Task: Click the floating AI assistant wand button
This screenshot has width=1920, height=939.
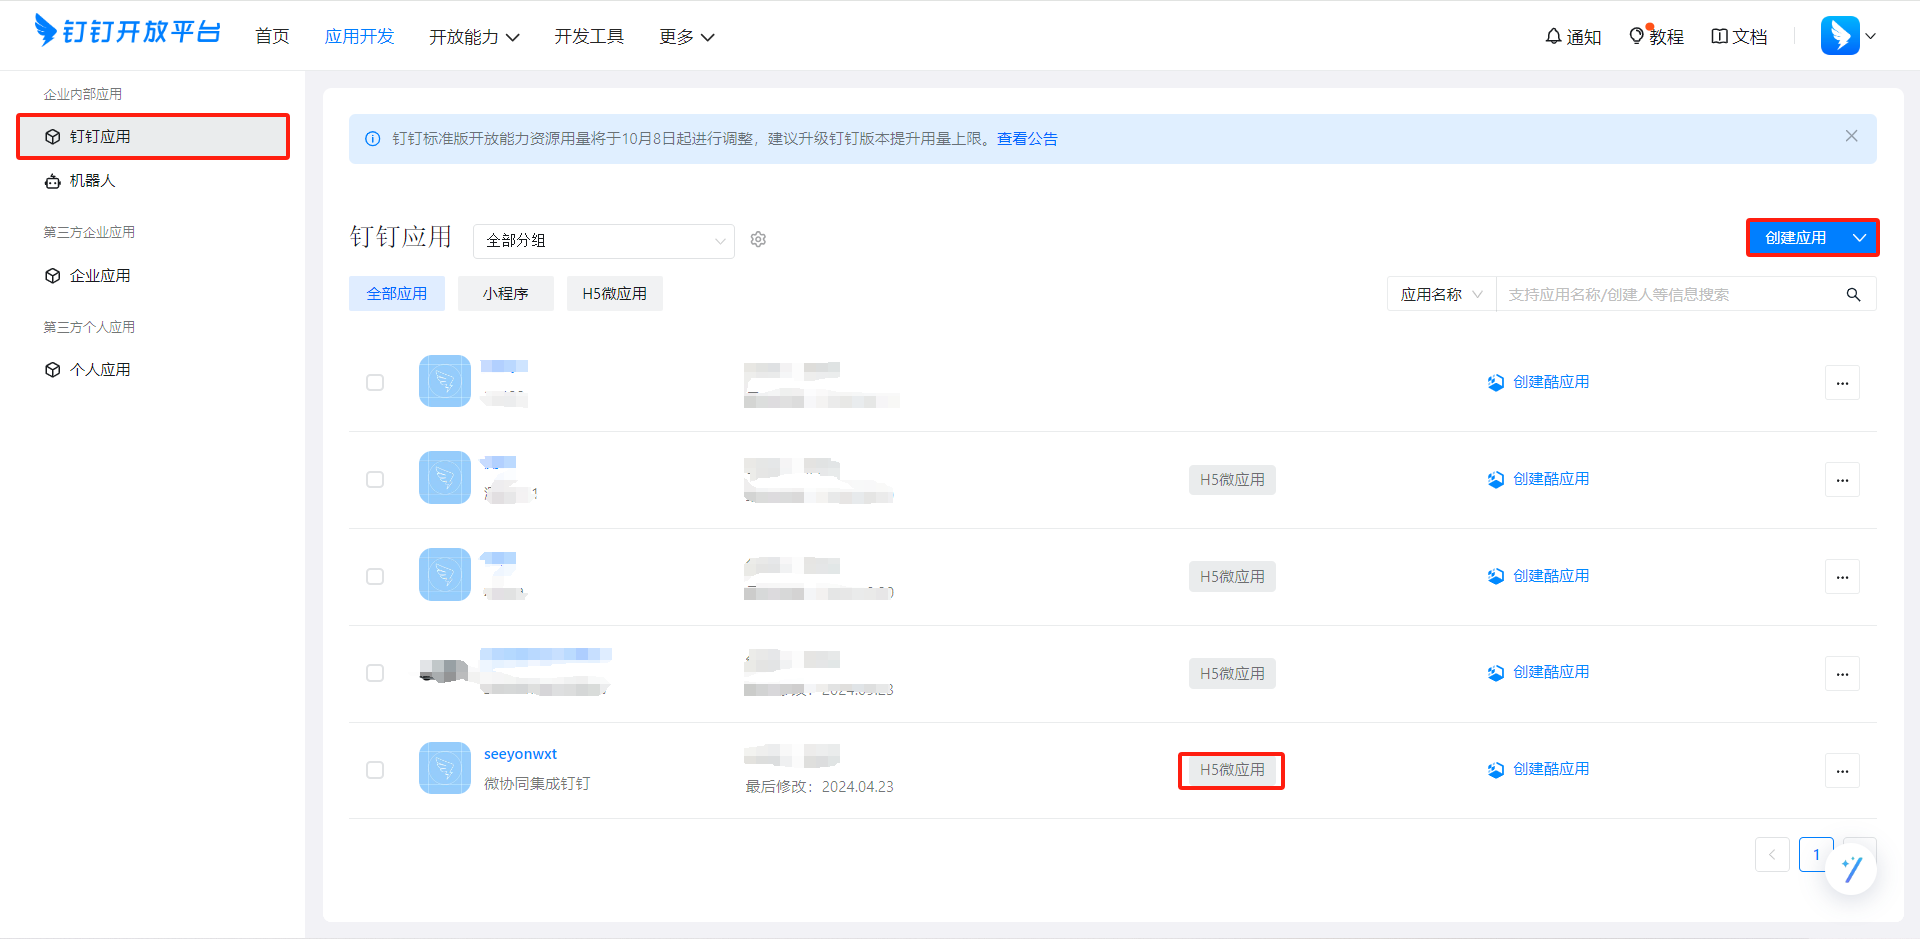Action: coord(1850,868)
